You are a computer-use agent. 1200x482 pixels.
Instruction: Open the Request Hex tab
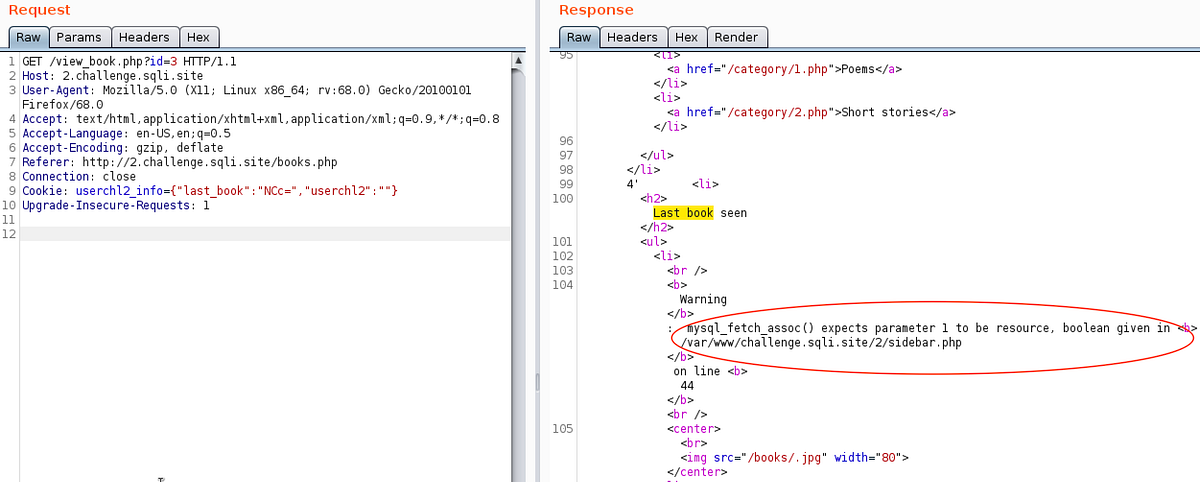coord(198,37)
